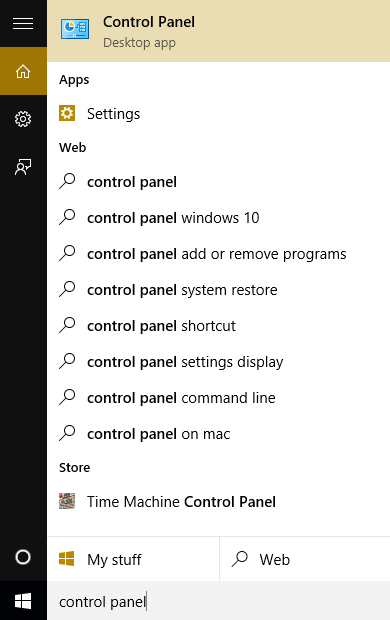Select 'control panel windows 10' suggestion

218,218
